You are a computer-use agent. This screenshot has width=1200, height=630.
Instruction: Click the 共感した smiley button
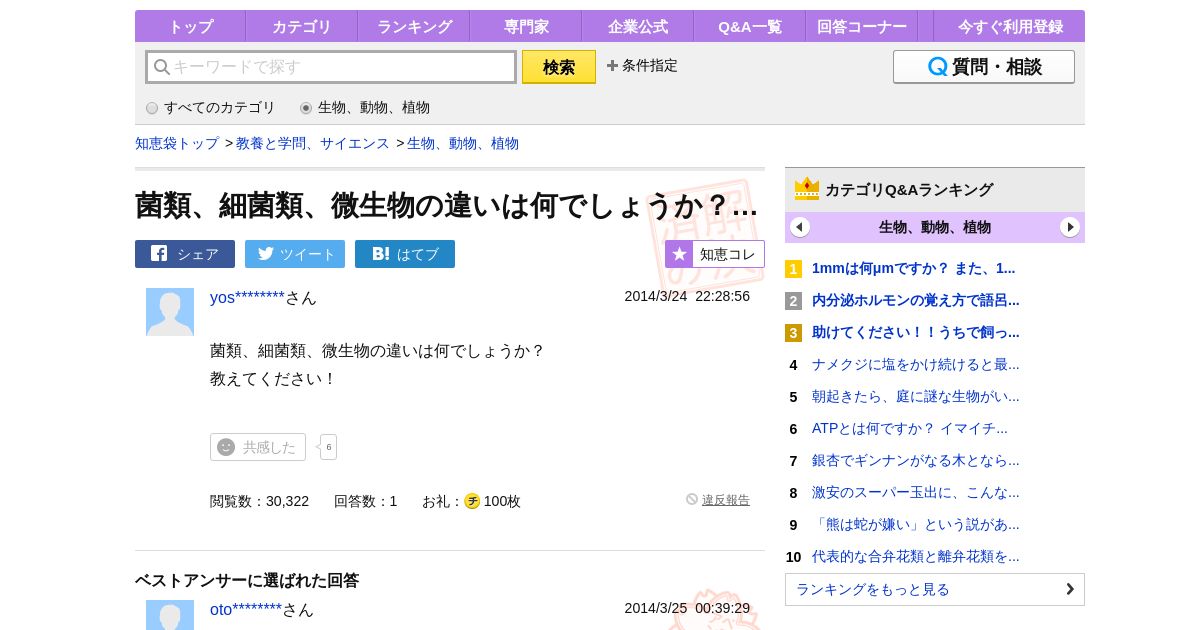tap(258, 447)
